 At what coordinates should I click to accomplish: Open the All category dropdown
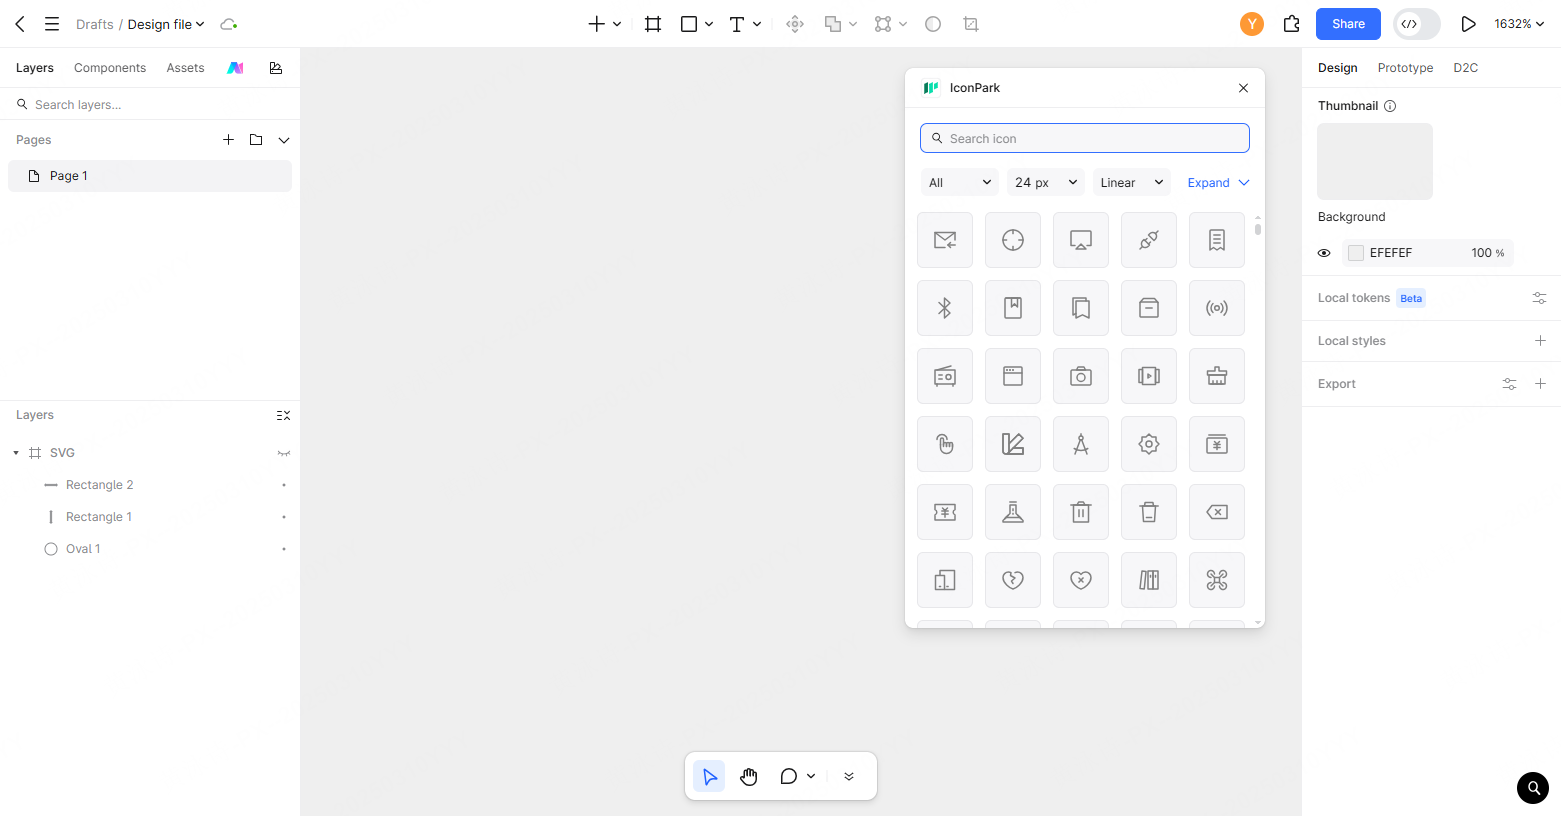click(x=959, y=182)
